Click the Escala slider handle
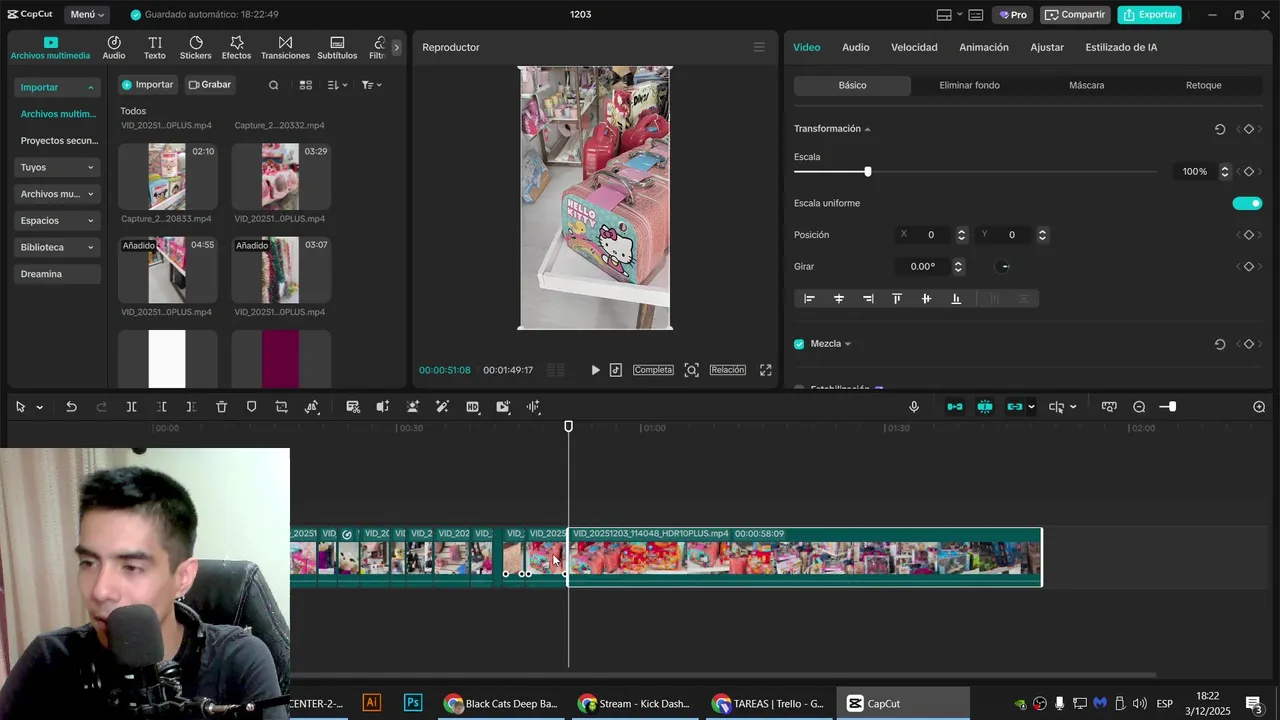The image size is (1280, 720). click(x=868, y=172)
